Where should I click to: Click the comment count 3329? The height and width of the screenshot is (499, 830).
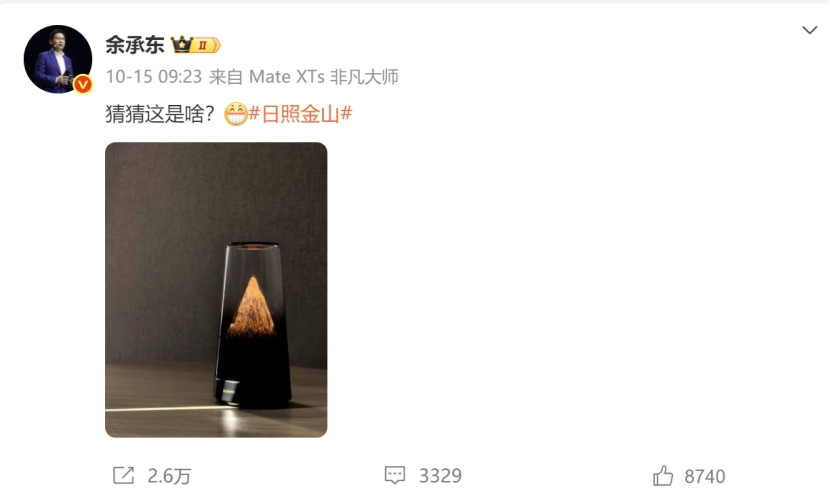pyautogui.click(x=440, y=476)
